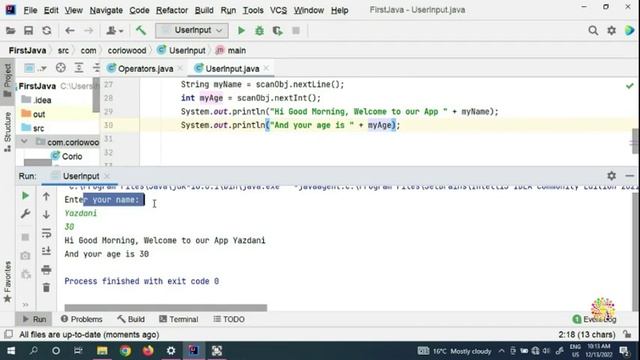Open the Favorites tool window sidebar tab
The image size is (640, 360).
tap(7, 282)
